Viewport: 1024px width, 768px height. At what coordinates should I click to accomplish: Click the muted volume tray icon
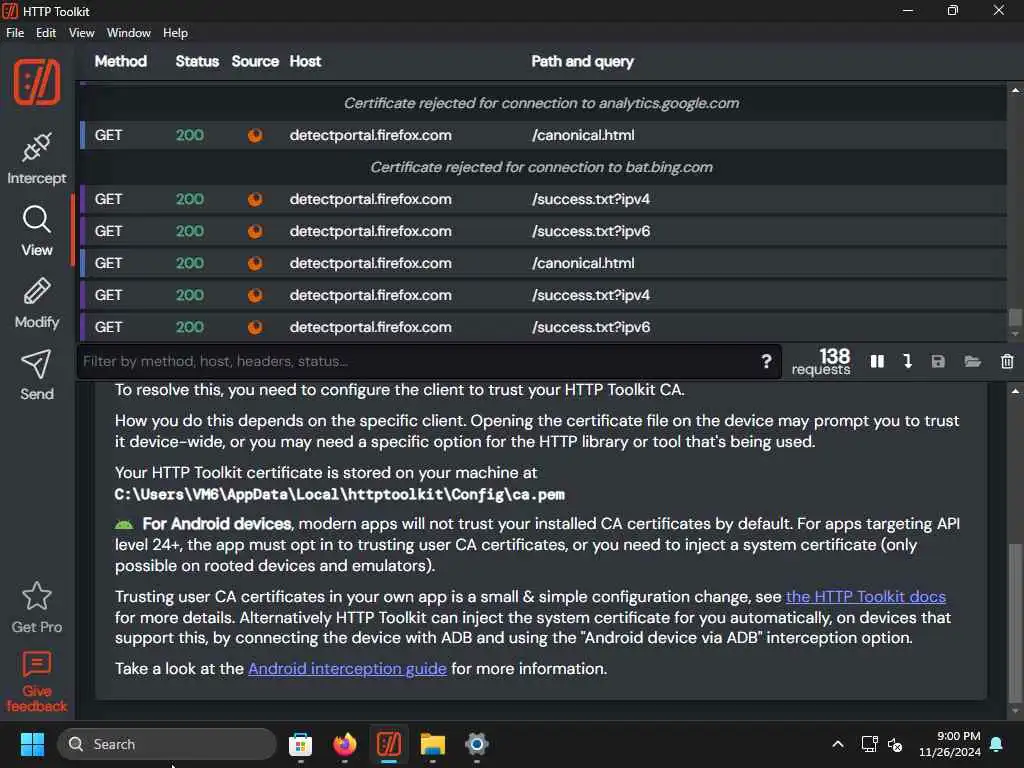click(895, 744)
